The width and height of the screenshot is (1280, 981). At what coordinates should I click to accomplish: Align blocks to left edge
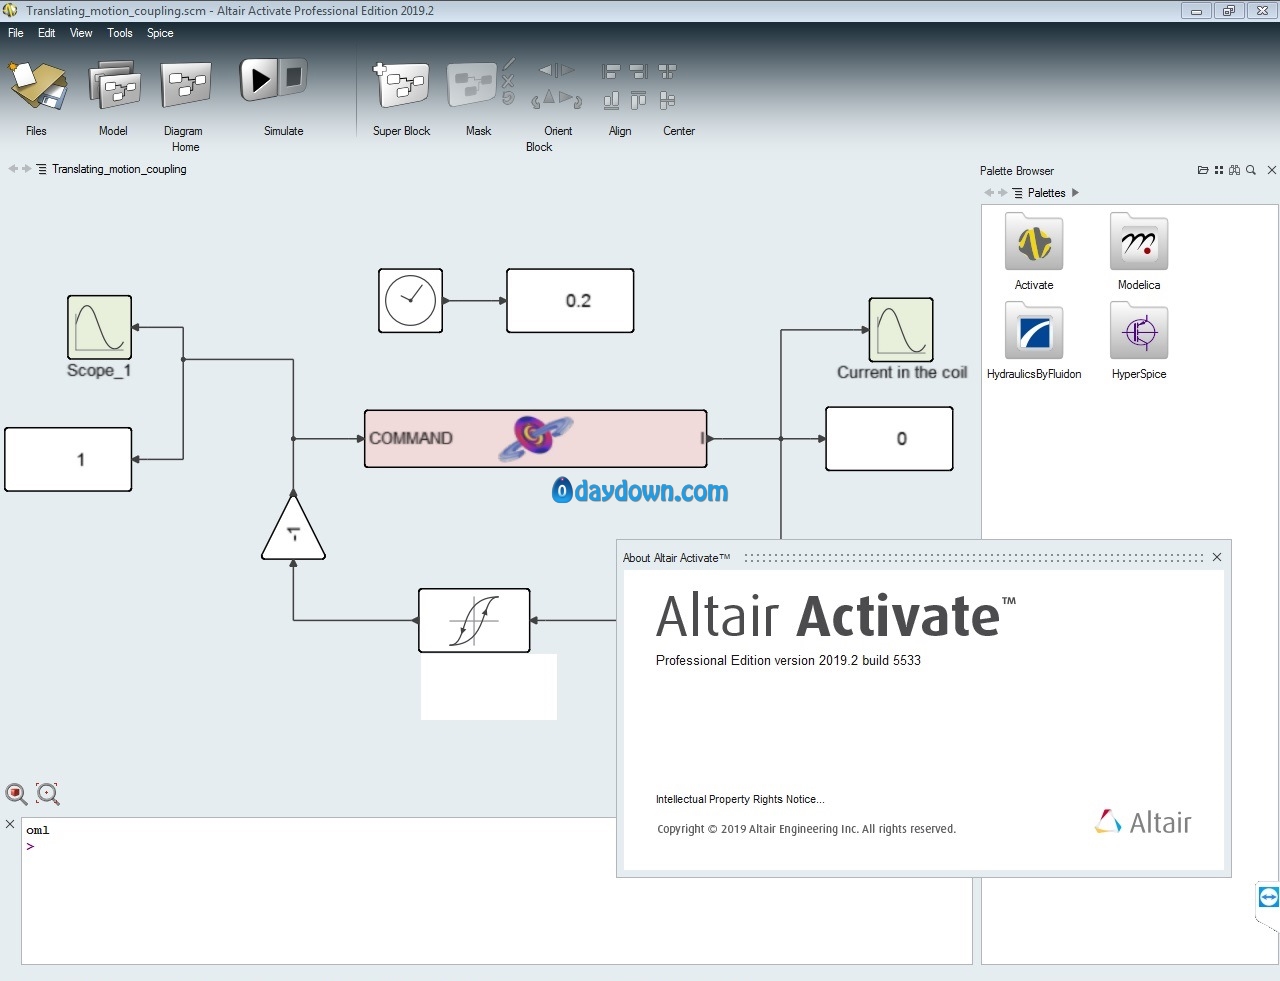pyautogui.click(x=611, y=72)
